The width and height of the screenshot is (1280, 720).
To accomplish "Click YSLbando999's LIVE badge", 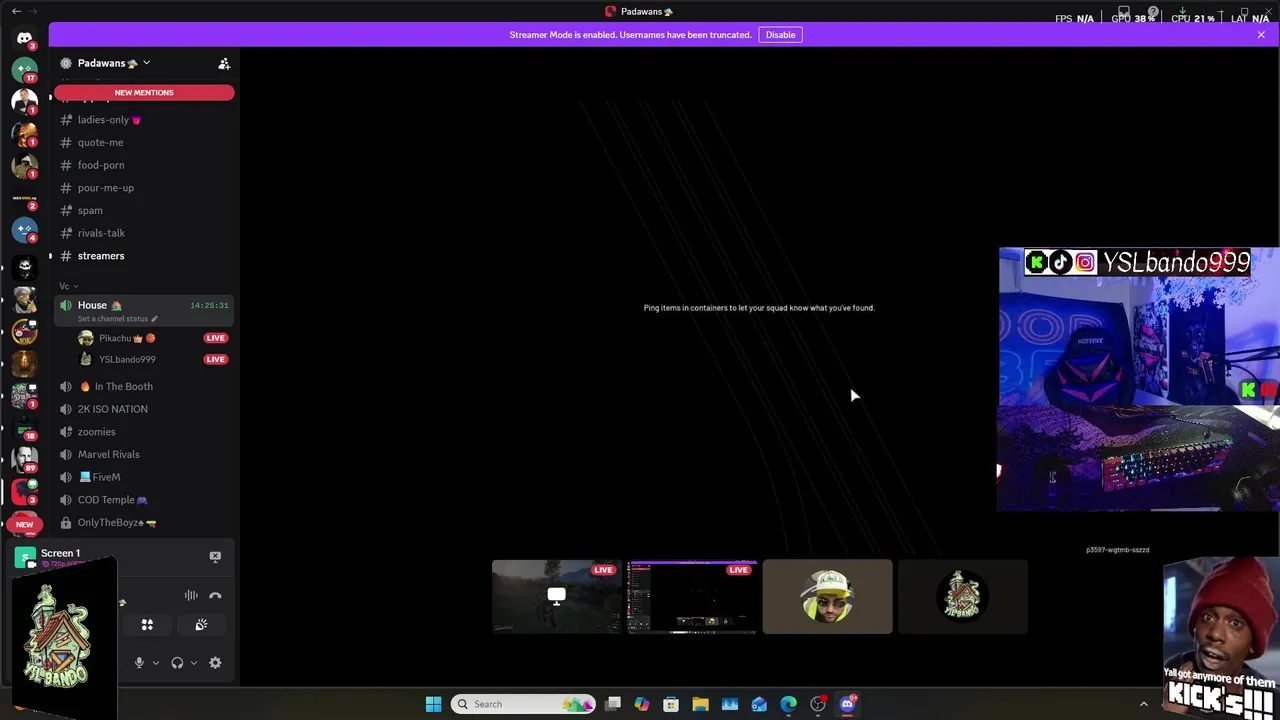I will pos(215,359).
